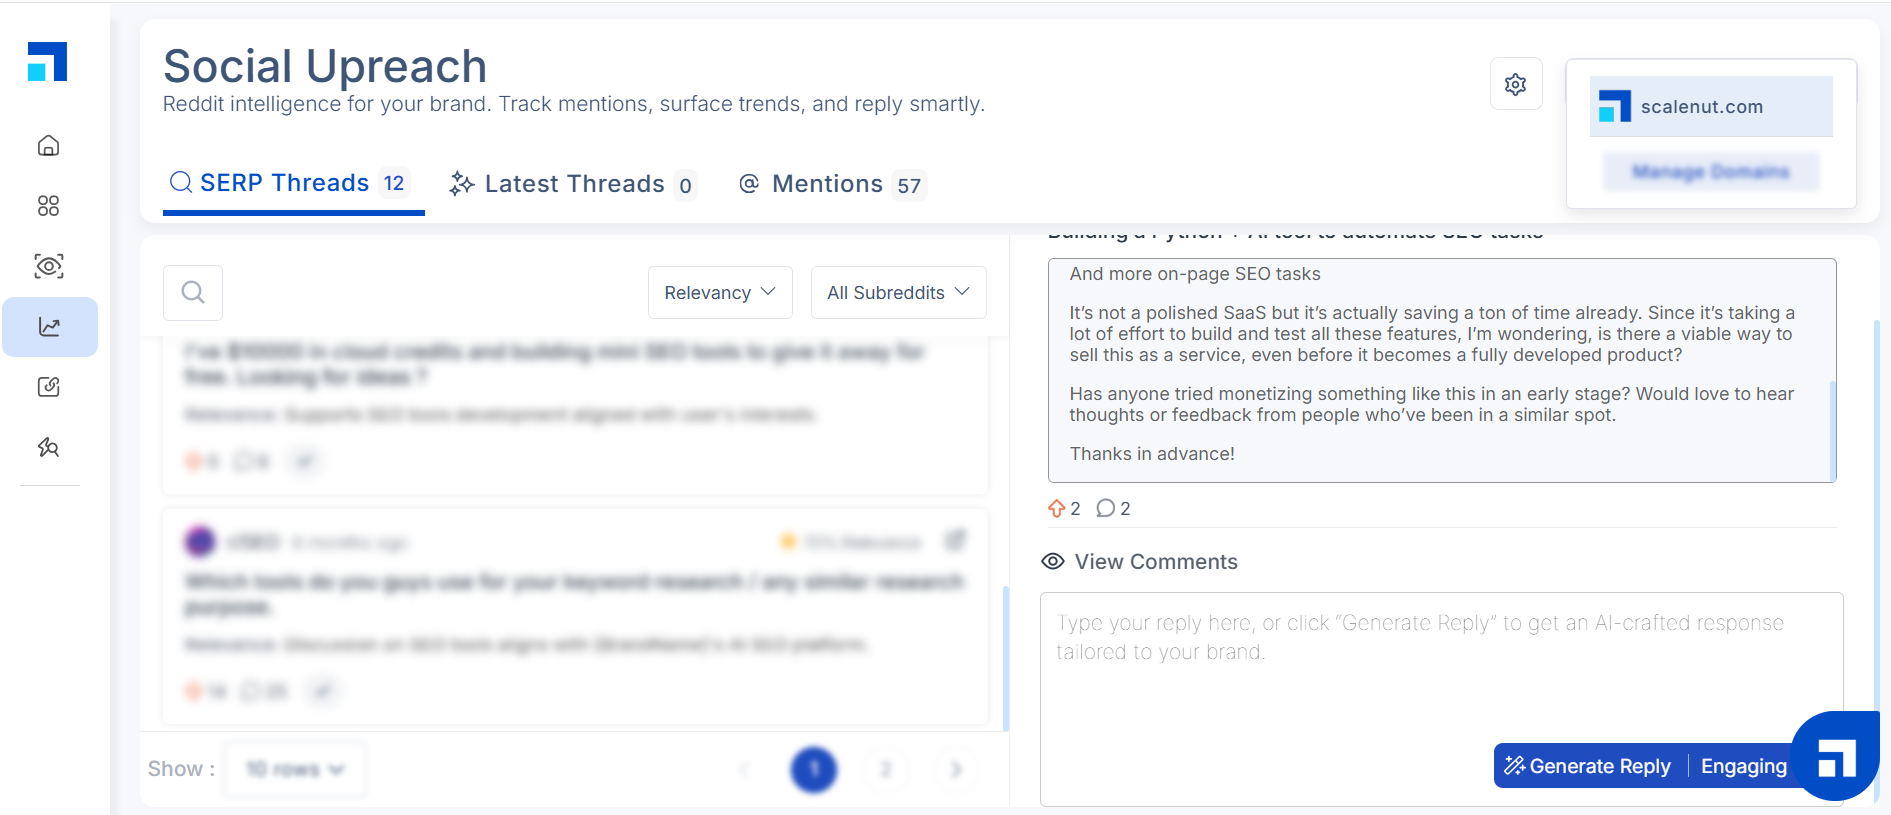Open the star search icon in sidebar
1891x815 pixels.
(48, 447)
